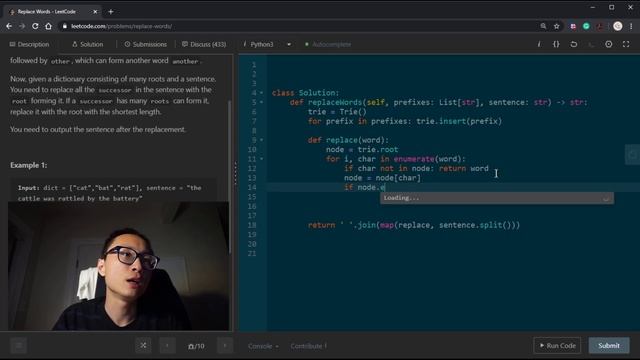Click the panel divider drag handle
Image resolution: width=640 pixels, height=360 pixels.
tap(236, 173)
